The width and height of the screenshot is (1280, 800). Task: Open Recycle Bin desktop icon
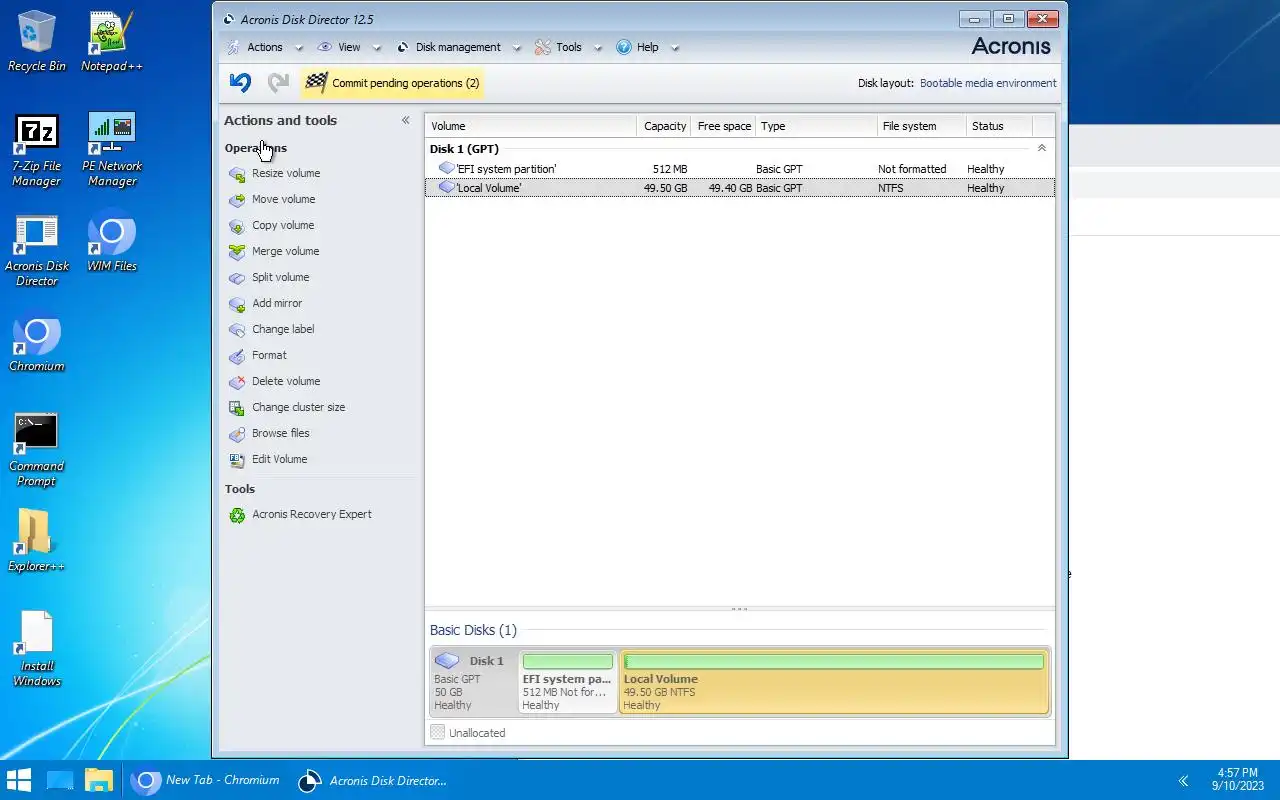point(37,41)
